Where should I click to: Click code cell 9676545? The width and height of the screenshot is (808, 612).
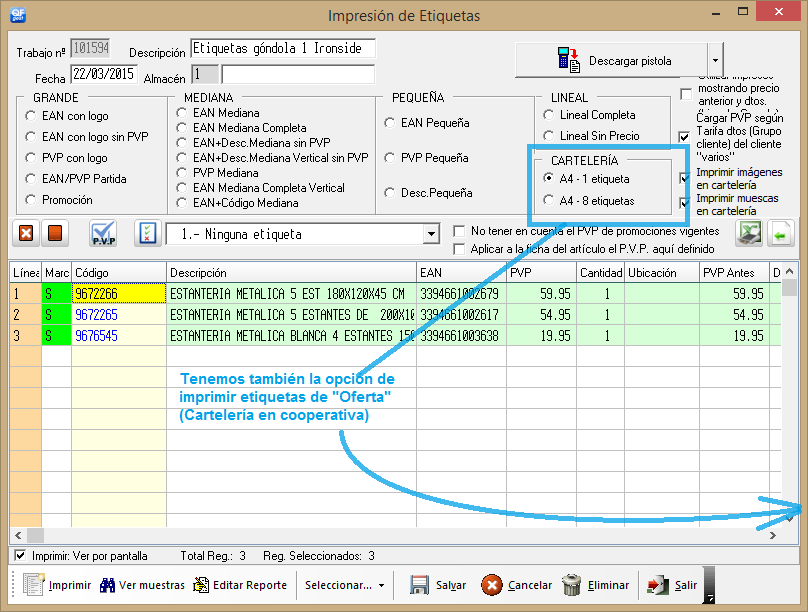click(x=119, y=336)
